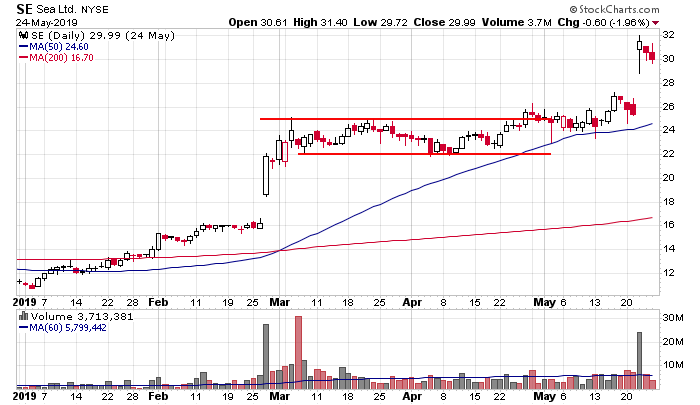Click the 22 price axis label
Image resolution: width=700 pixels, height=405 pixels.
click(668, 154)
